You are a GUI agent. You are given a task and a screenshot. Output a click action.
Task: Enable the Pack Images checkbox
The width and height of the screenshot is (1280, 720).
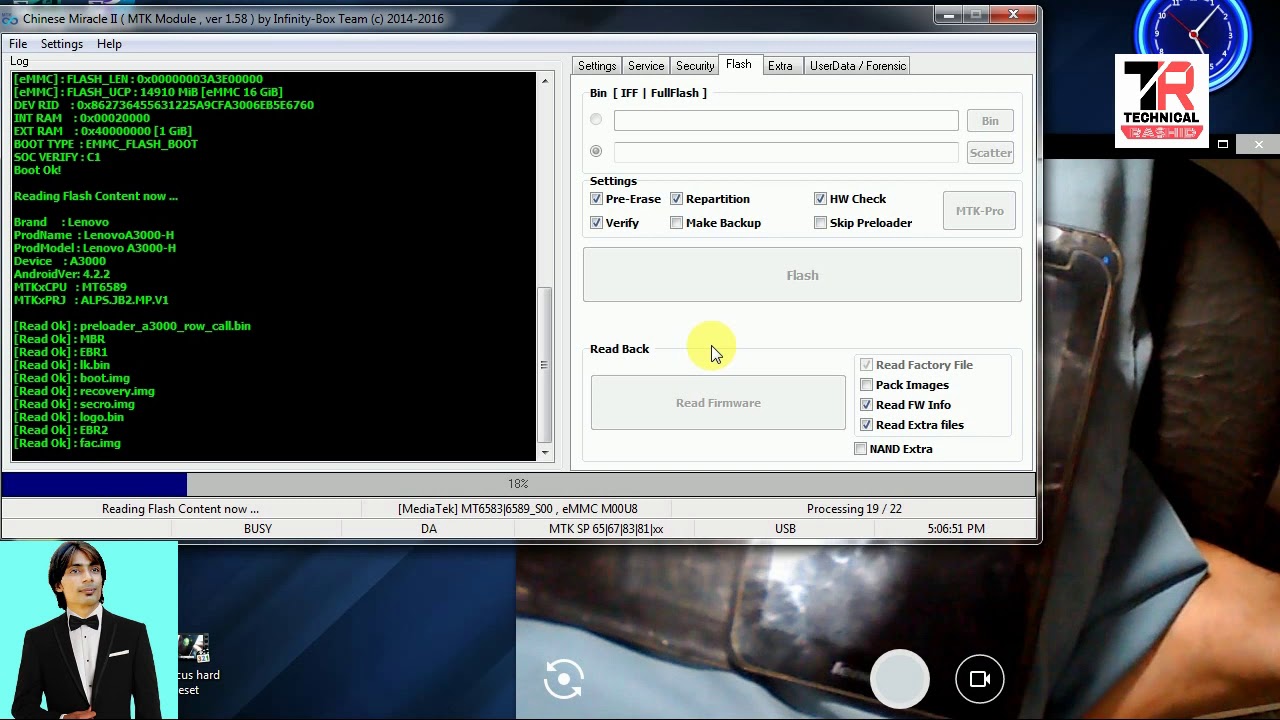[867, 385]
